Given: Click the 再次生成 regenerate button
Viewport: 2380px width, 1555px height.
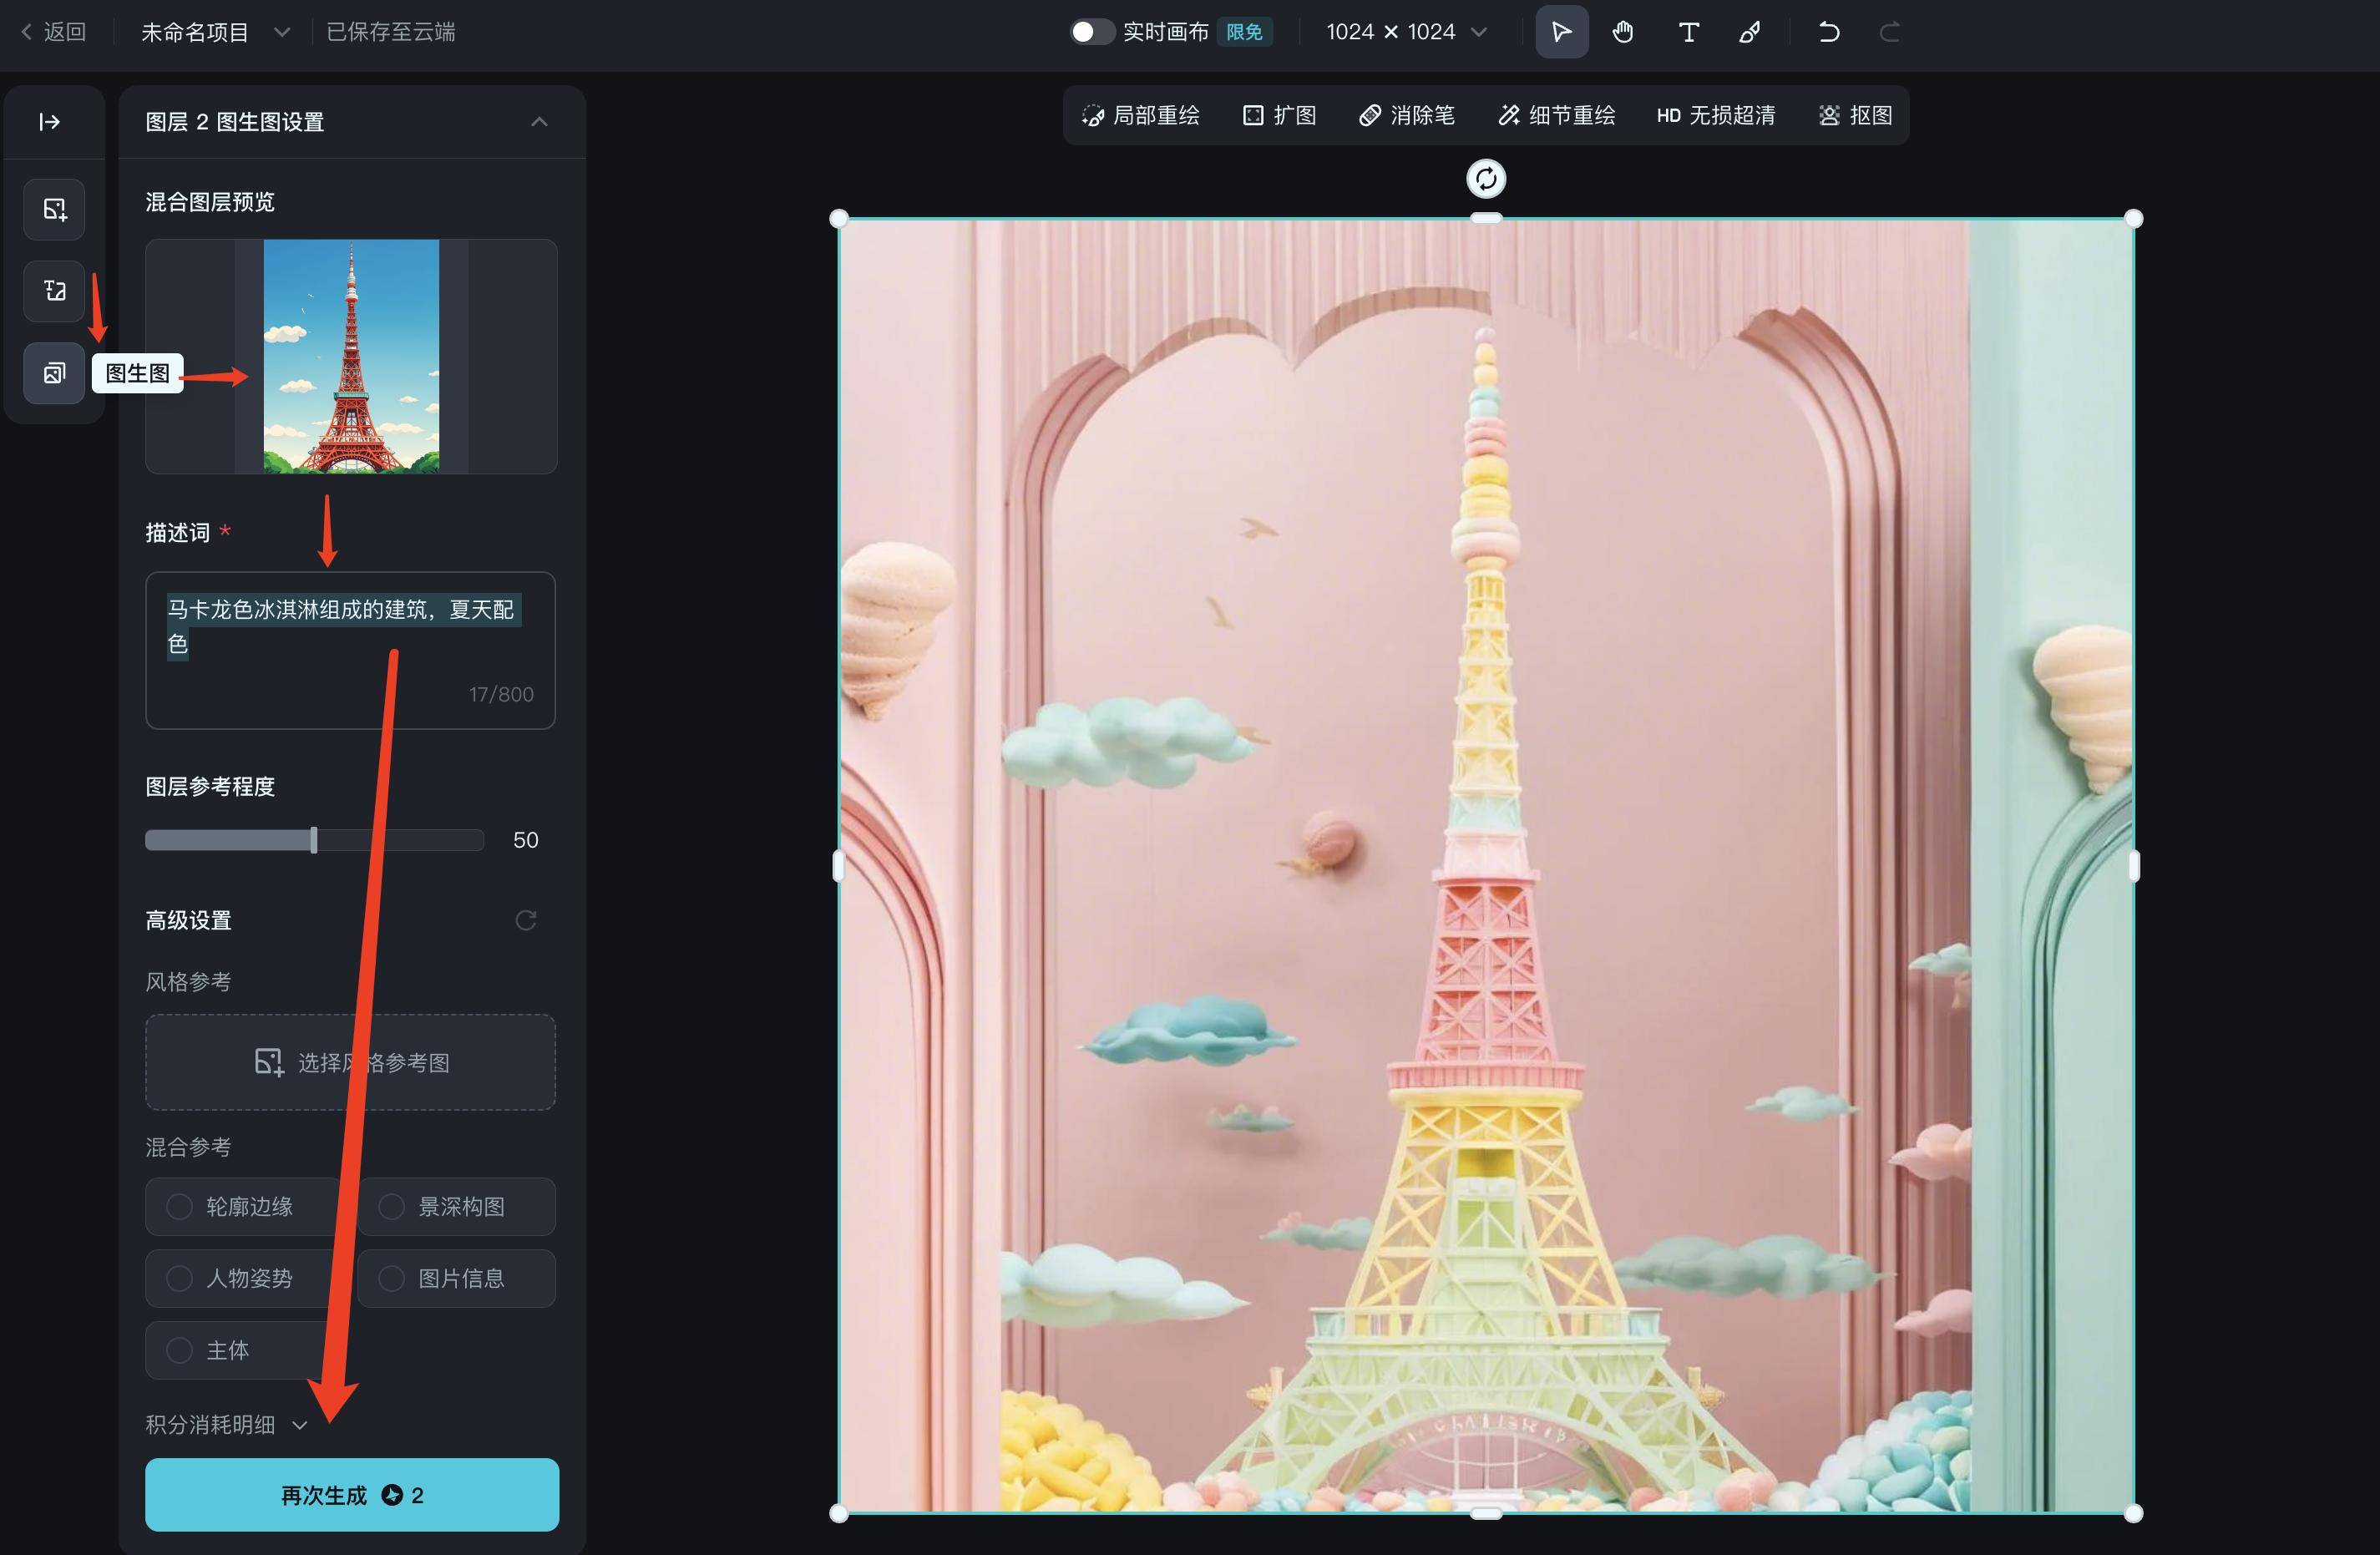Looking at the screenshot, I should (x=352, y=1495).
